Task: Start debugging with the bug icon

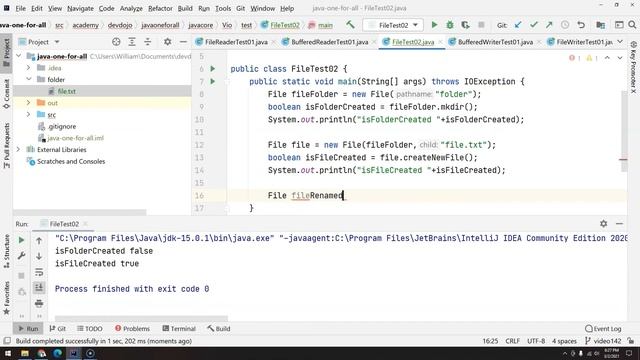Action: coord(450,25)
